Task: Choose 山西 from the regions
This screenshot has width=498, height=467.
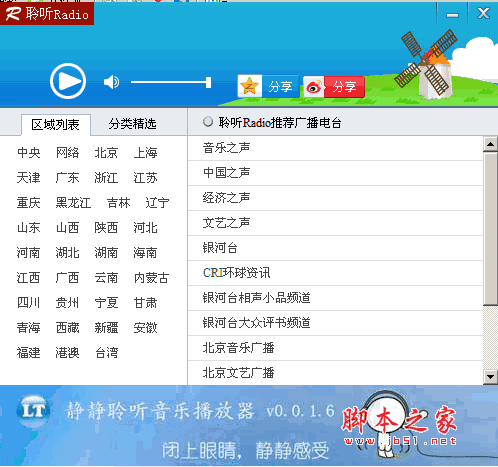Action: pyautogui.click(x=67, y=228)
